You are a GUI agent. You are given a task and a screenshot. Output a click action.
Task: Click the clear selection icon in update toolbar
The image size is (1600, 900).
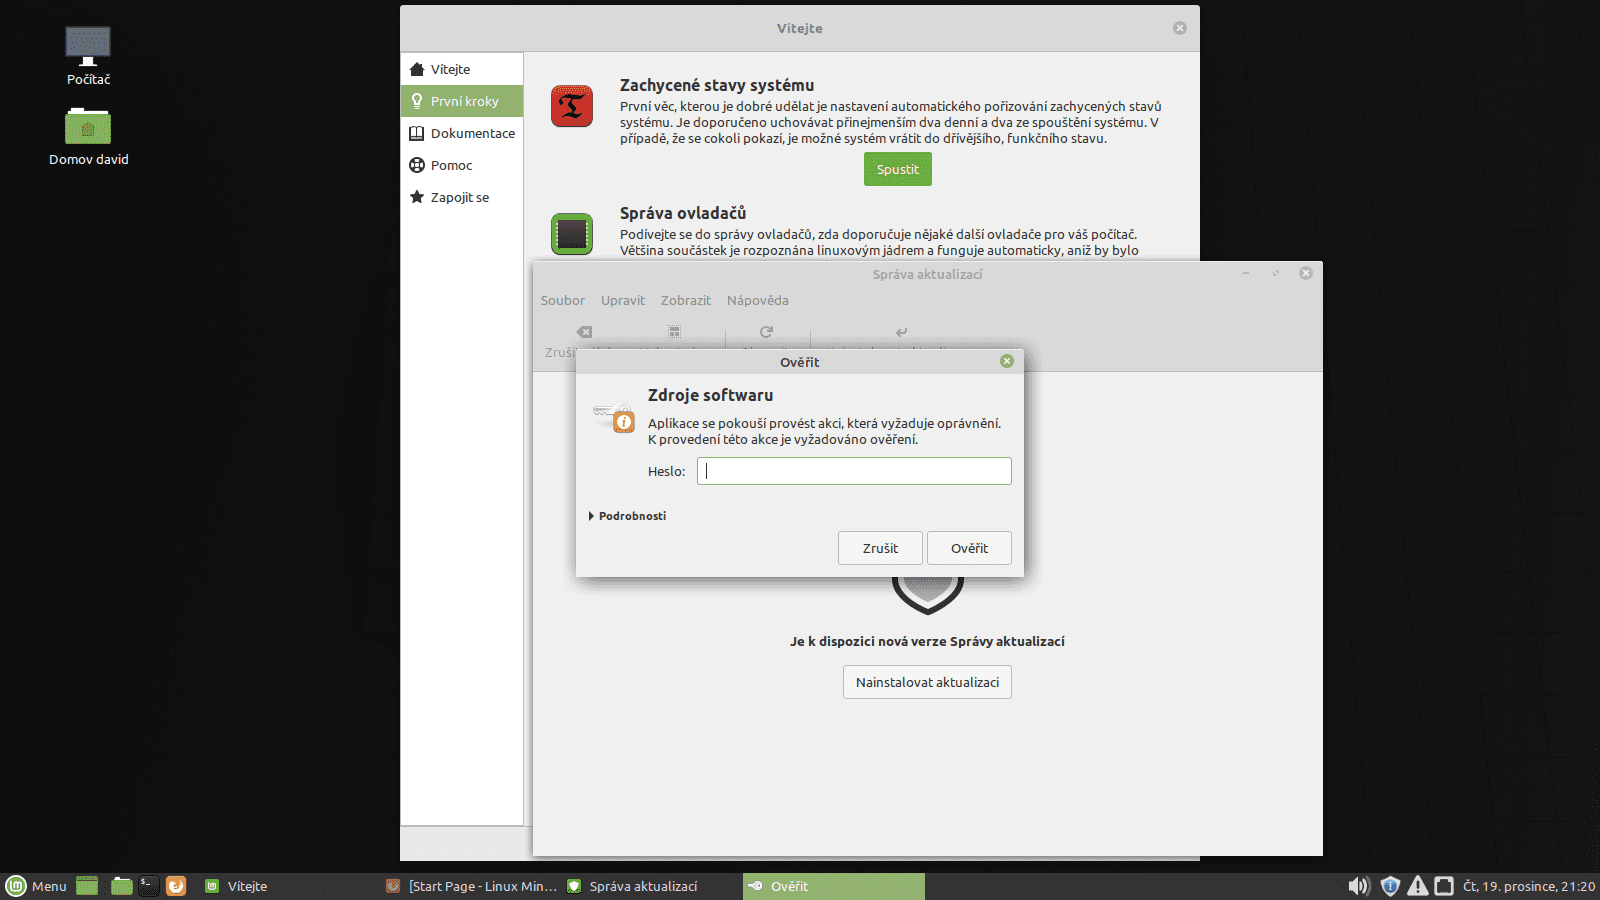point(584,331)
